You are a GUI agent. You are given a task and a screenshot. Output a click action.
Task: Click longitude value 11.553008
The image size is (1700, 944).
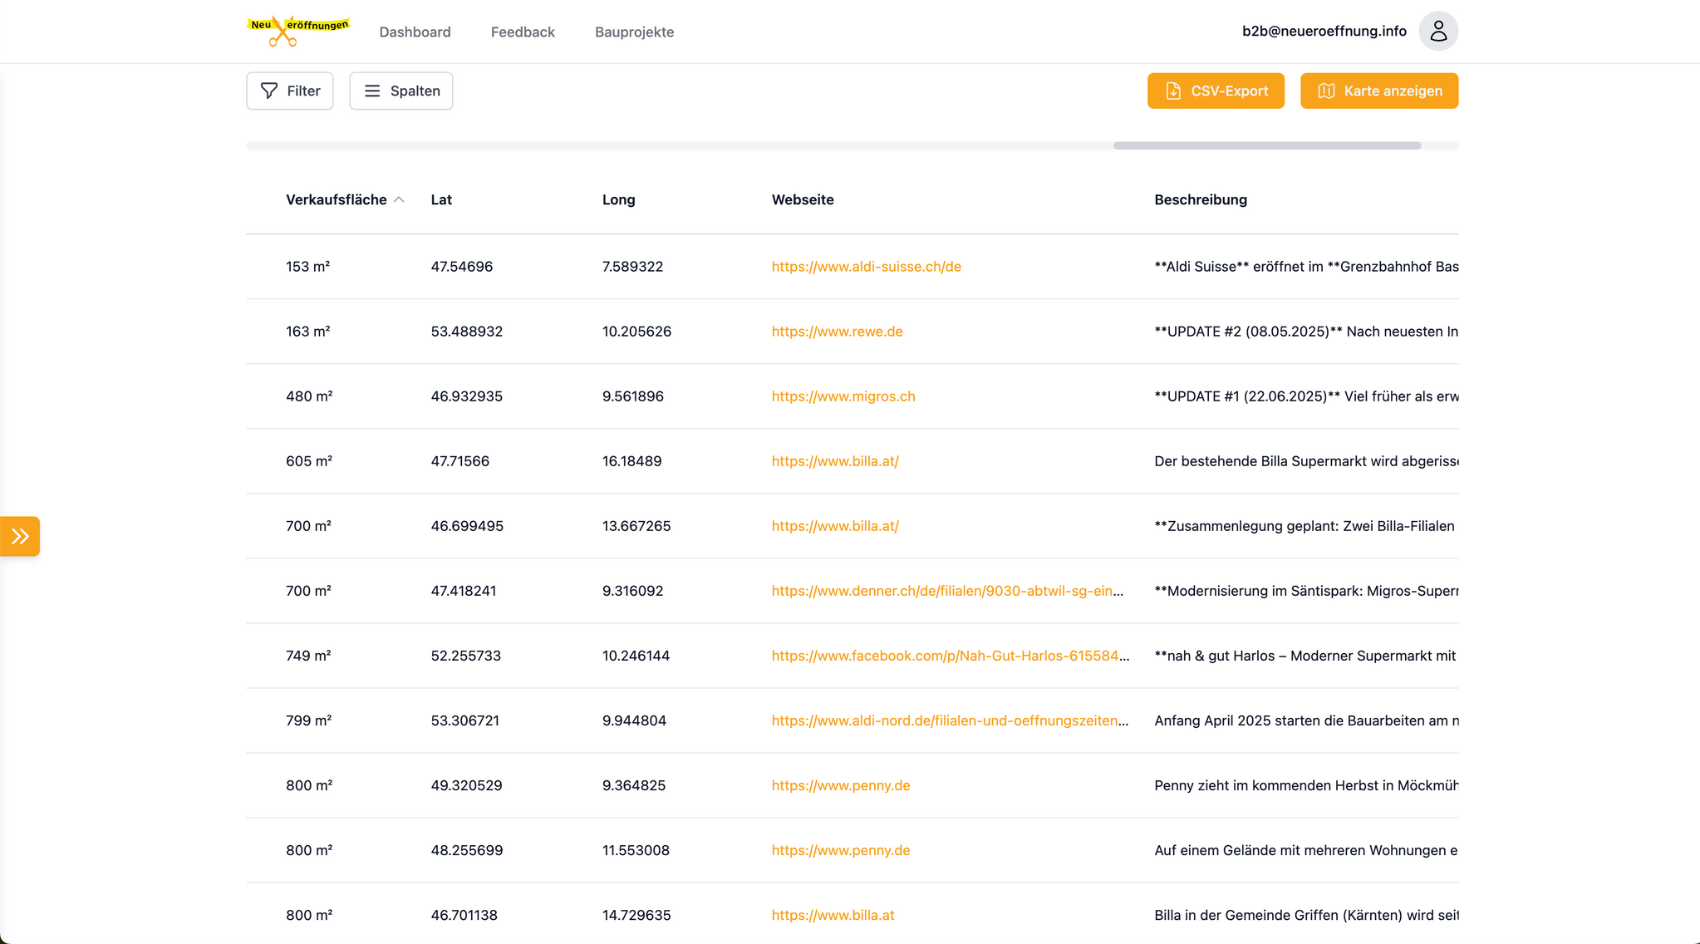(636, 851)
